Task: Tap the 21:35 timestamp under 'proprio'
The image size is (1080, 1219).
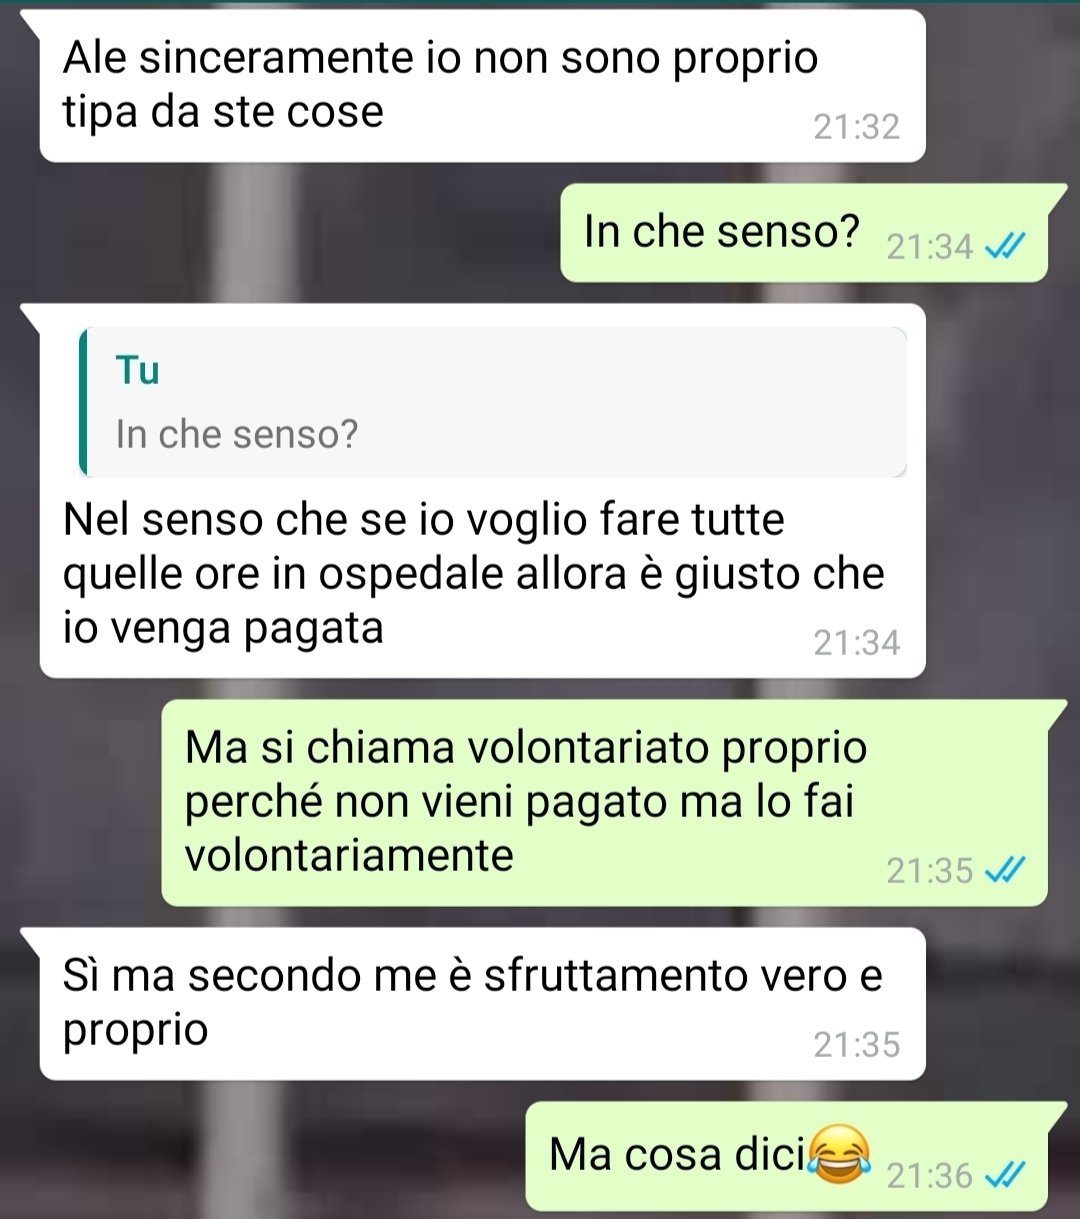Action: coord(856,1045)
